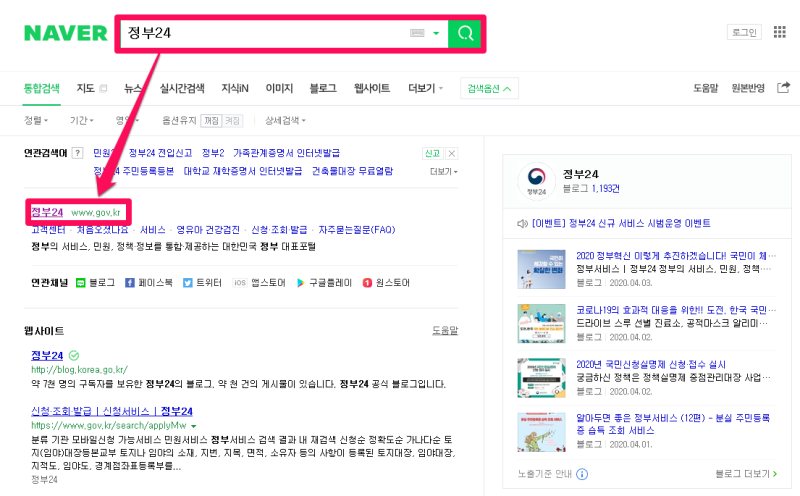Image resolution: width=800 pixels, height=496 pixels.
Task: Select the 웹사이트 tab
Action: [372, 88]
